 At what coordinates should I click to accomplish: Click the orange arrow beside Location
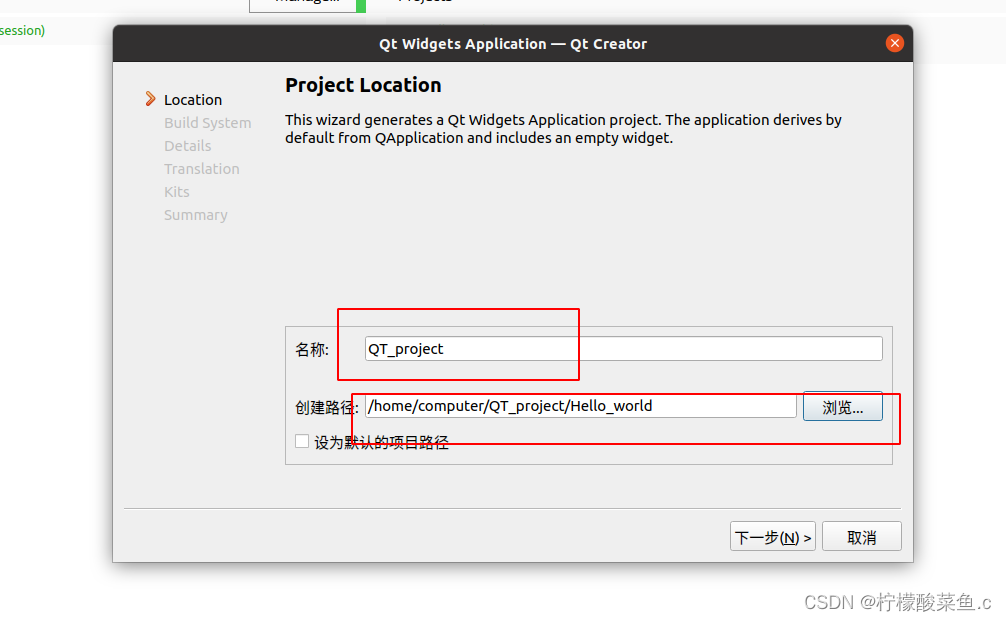(150, 99)
